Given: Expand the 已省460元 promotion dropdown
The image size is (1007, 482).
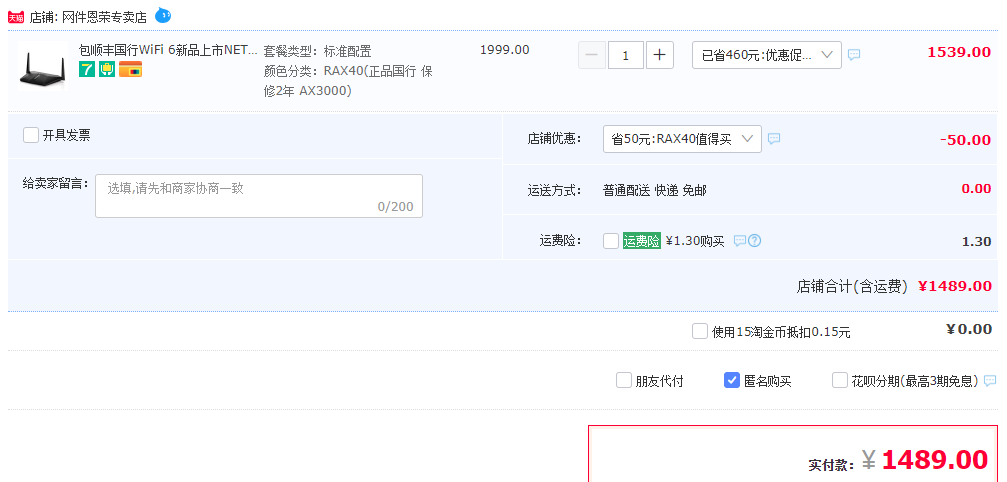Looking at the screenshot, I should pos(767,55).
